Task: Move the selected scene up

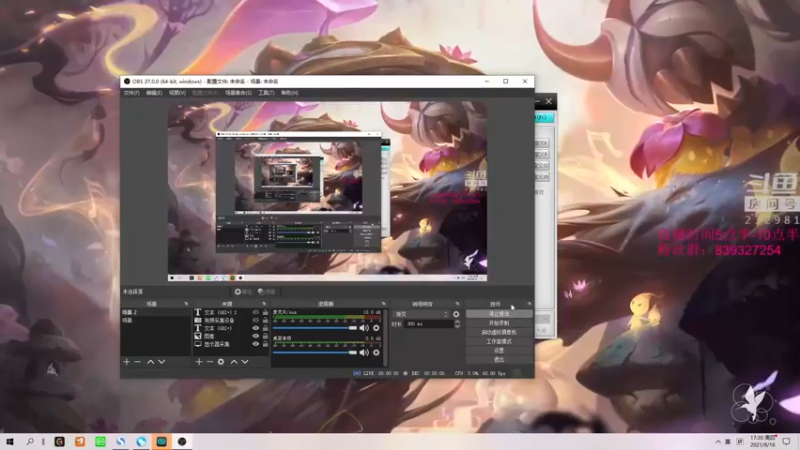Action: click(x=151, y=362)
